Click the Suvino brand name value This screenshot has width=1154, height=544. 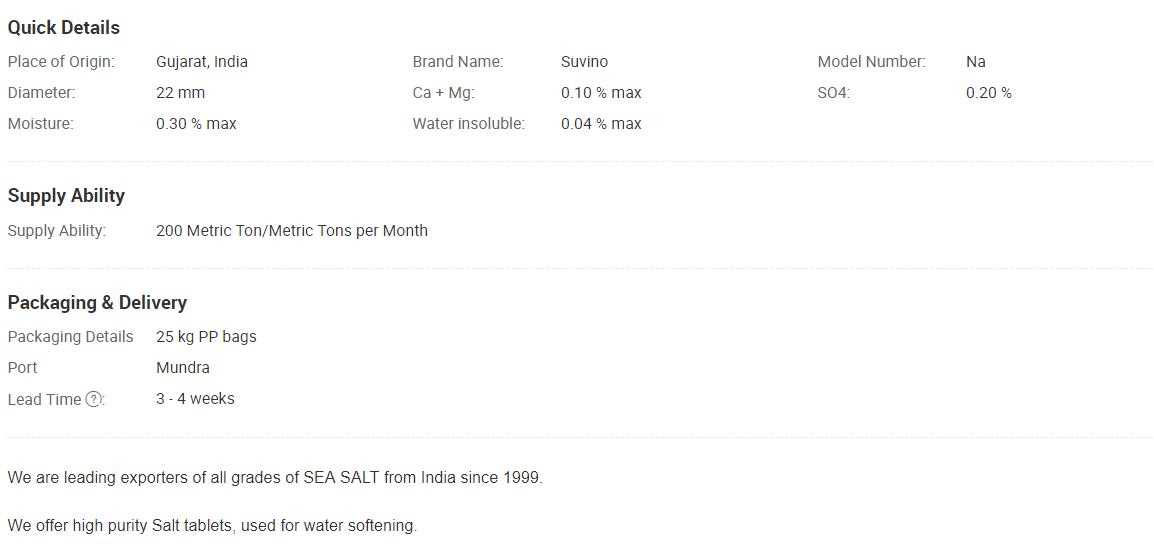584,62
